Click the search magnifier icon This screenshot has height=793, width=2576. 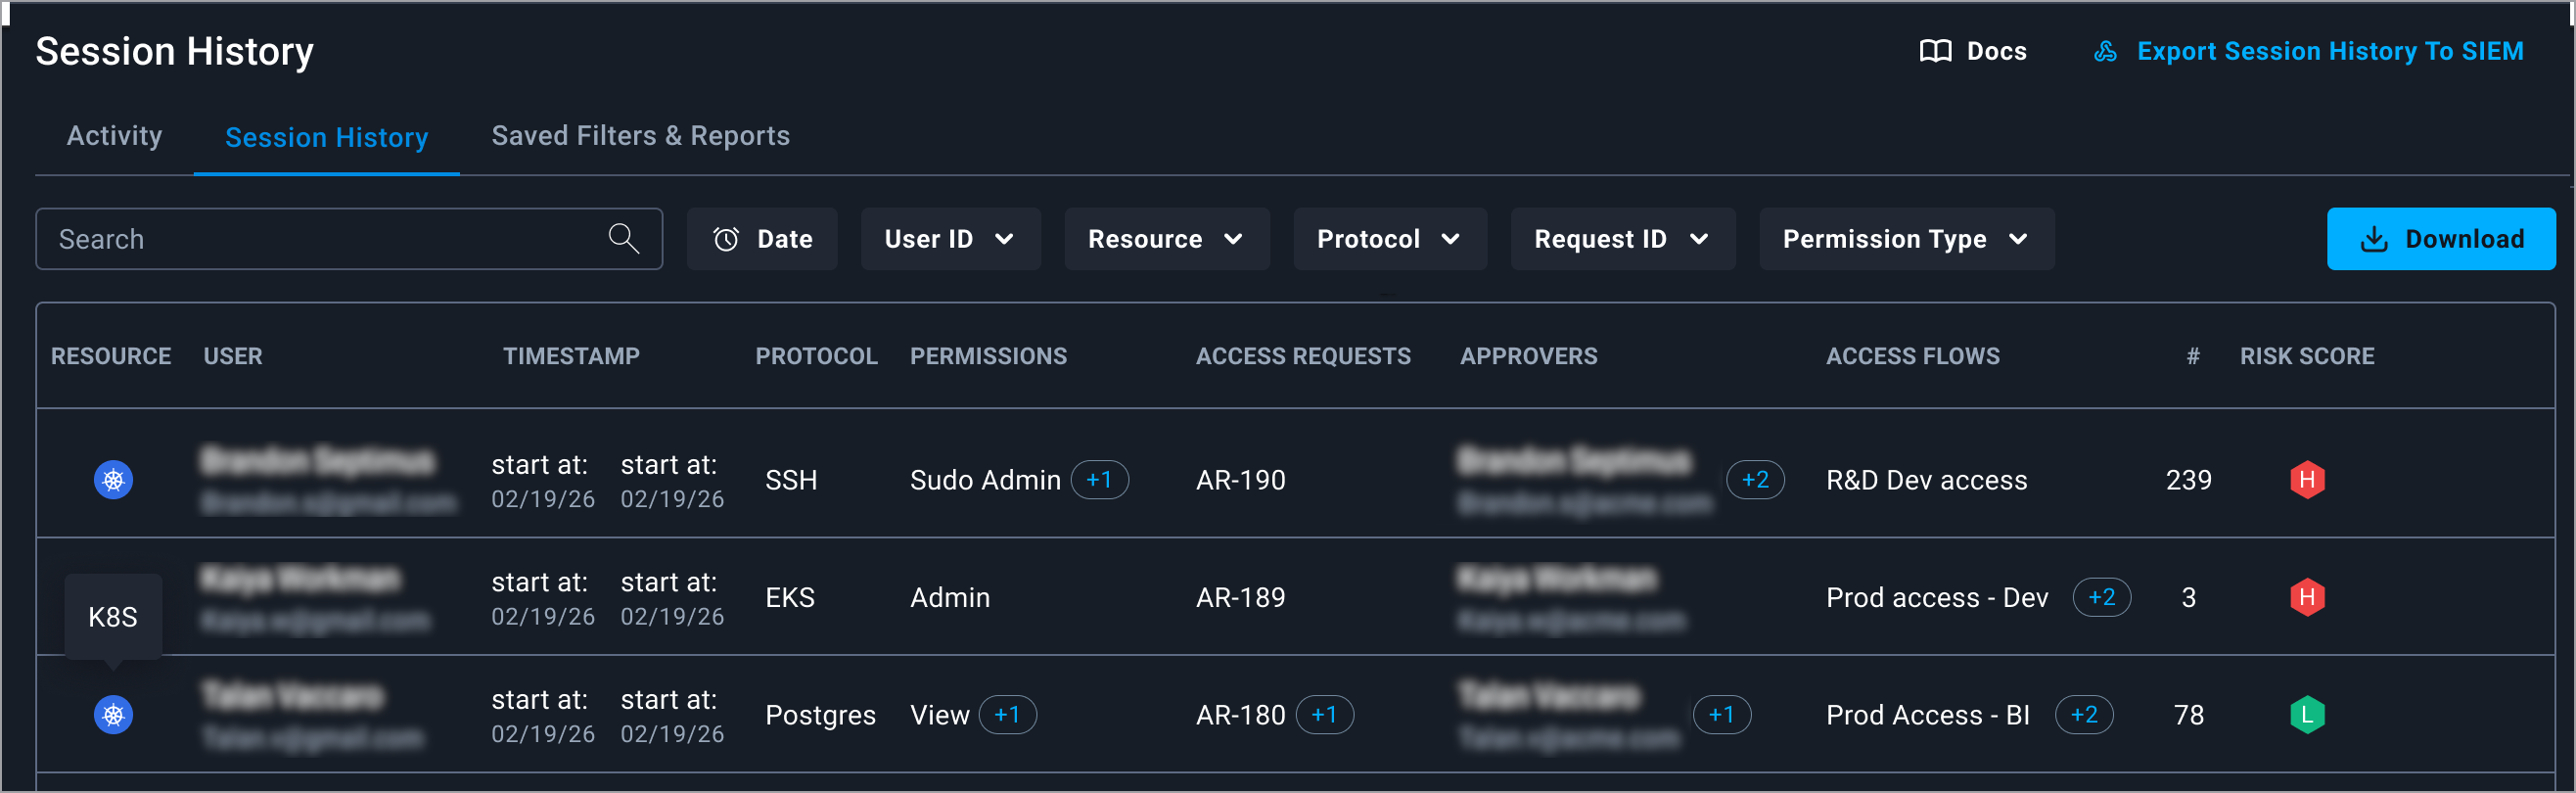[x=623, y=238]
